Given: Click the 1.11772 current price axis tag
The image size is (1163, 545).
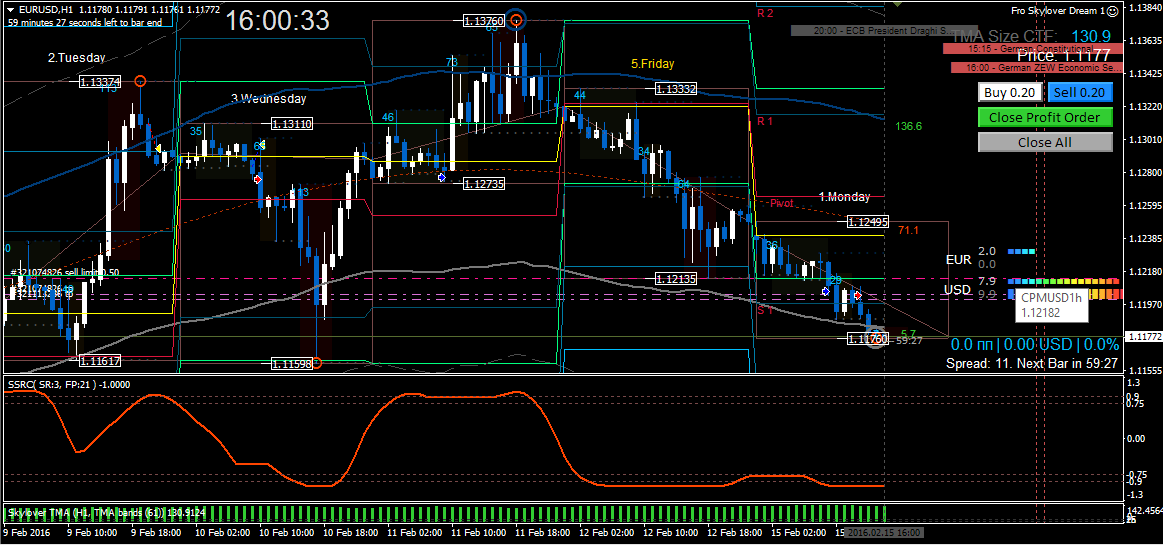Looking at the screenshot, I should pyautogui.click(x=1143, y=337).
